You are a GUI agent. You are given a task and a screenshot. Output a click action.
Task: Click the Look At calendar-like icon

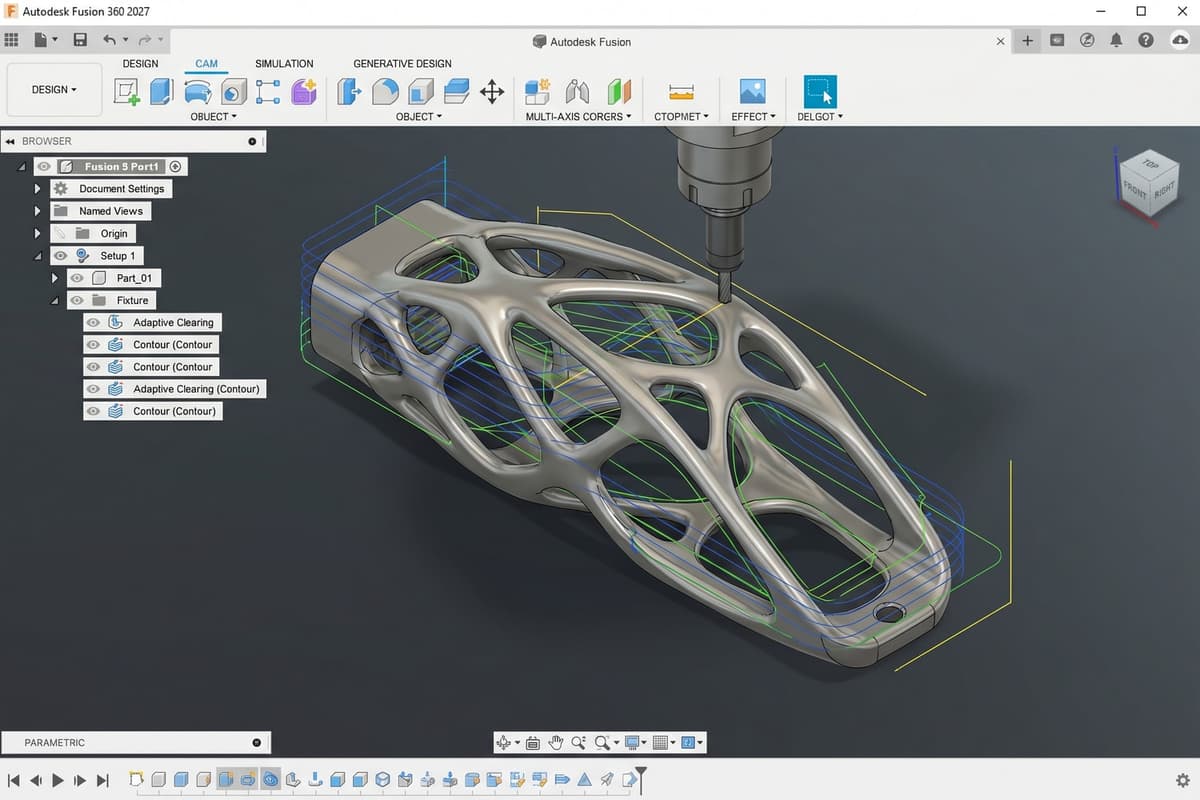tap(532, 742)
